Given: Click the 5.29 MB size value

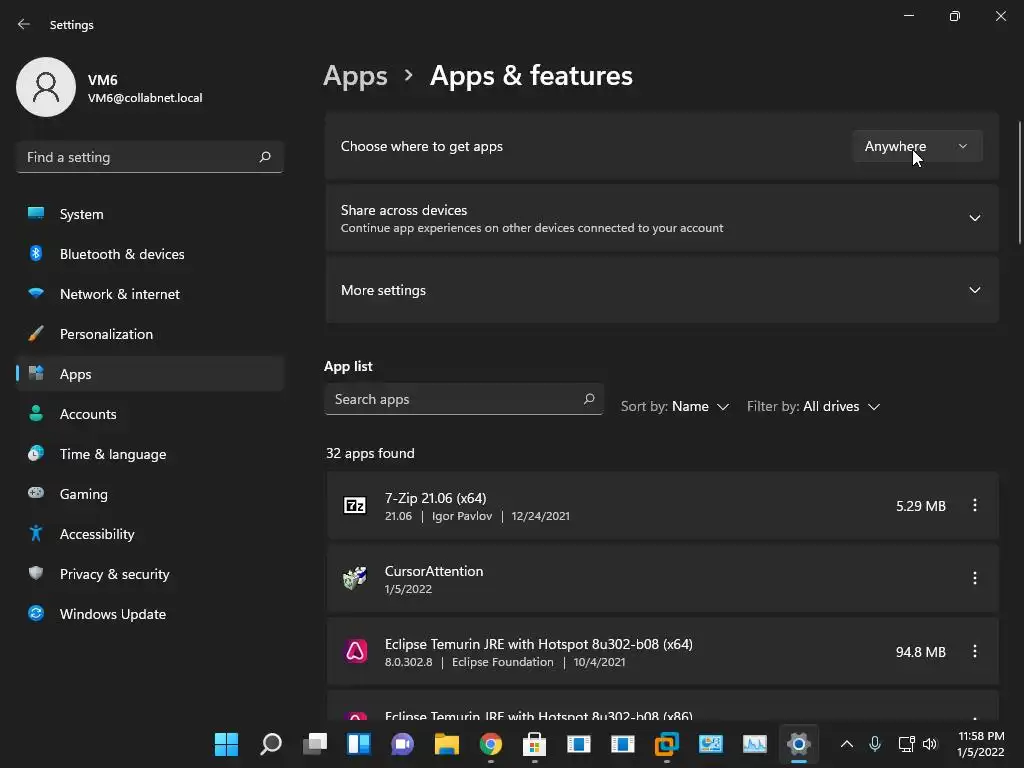Looking at the screenshot, I should 921,506.
